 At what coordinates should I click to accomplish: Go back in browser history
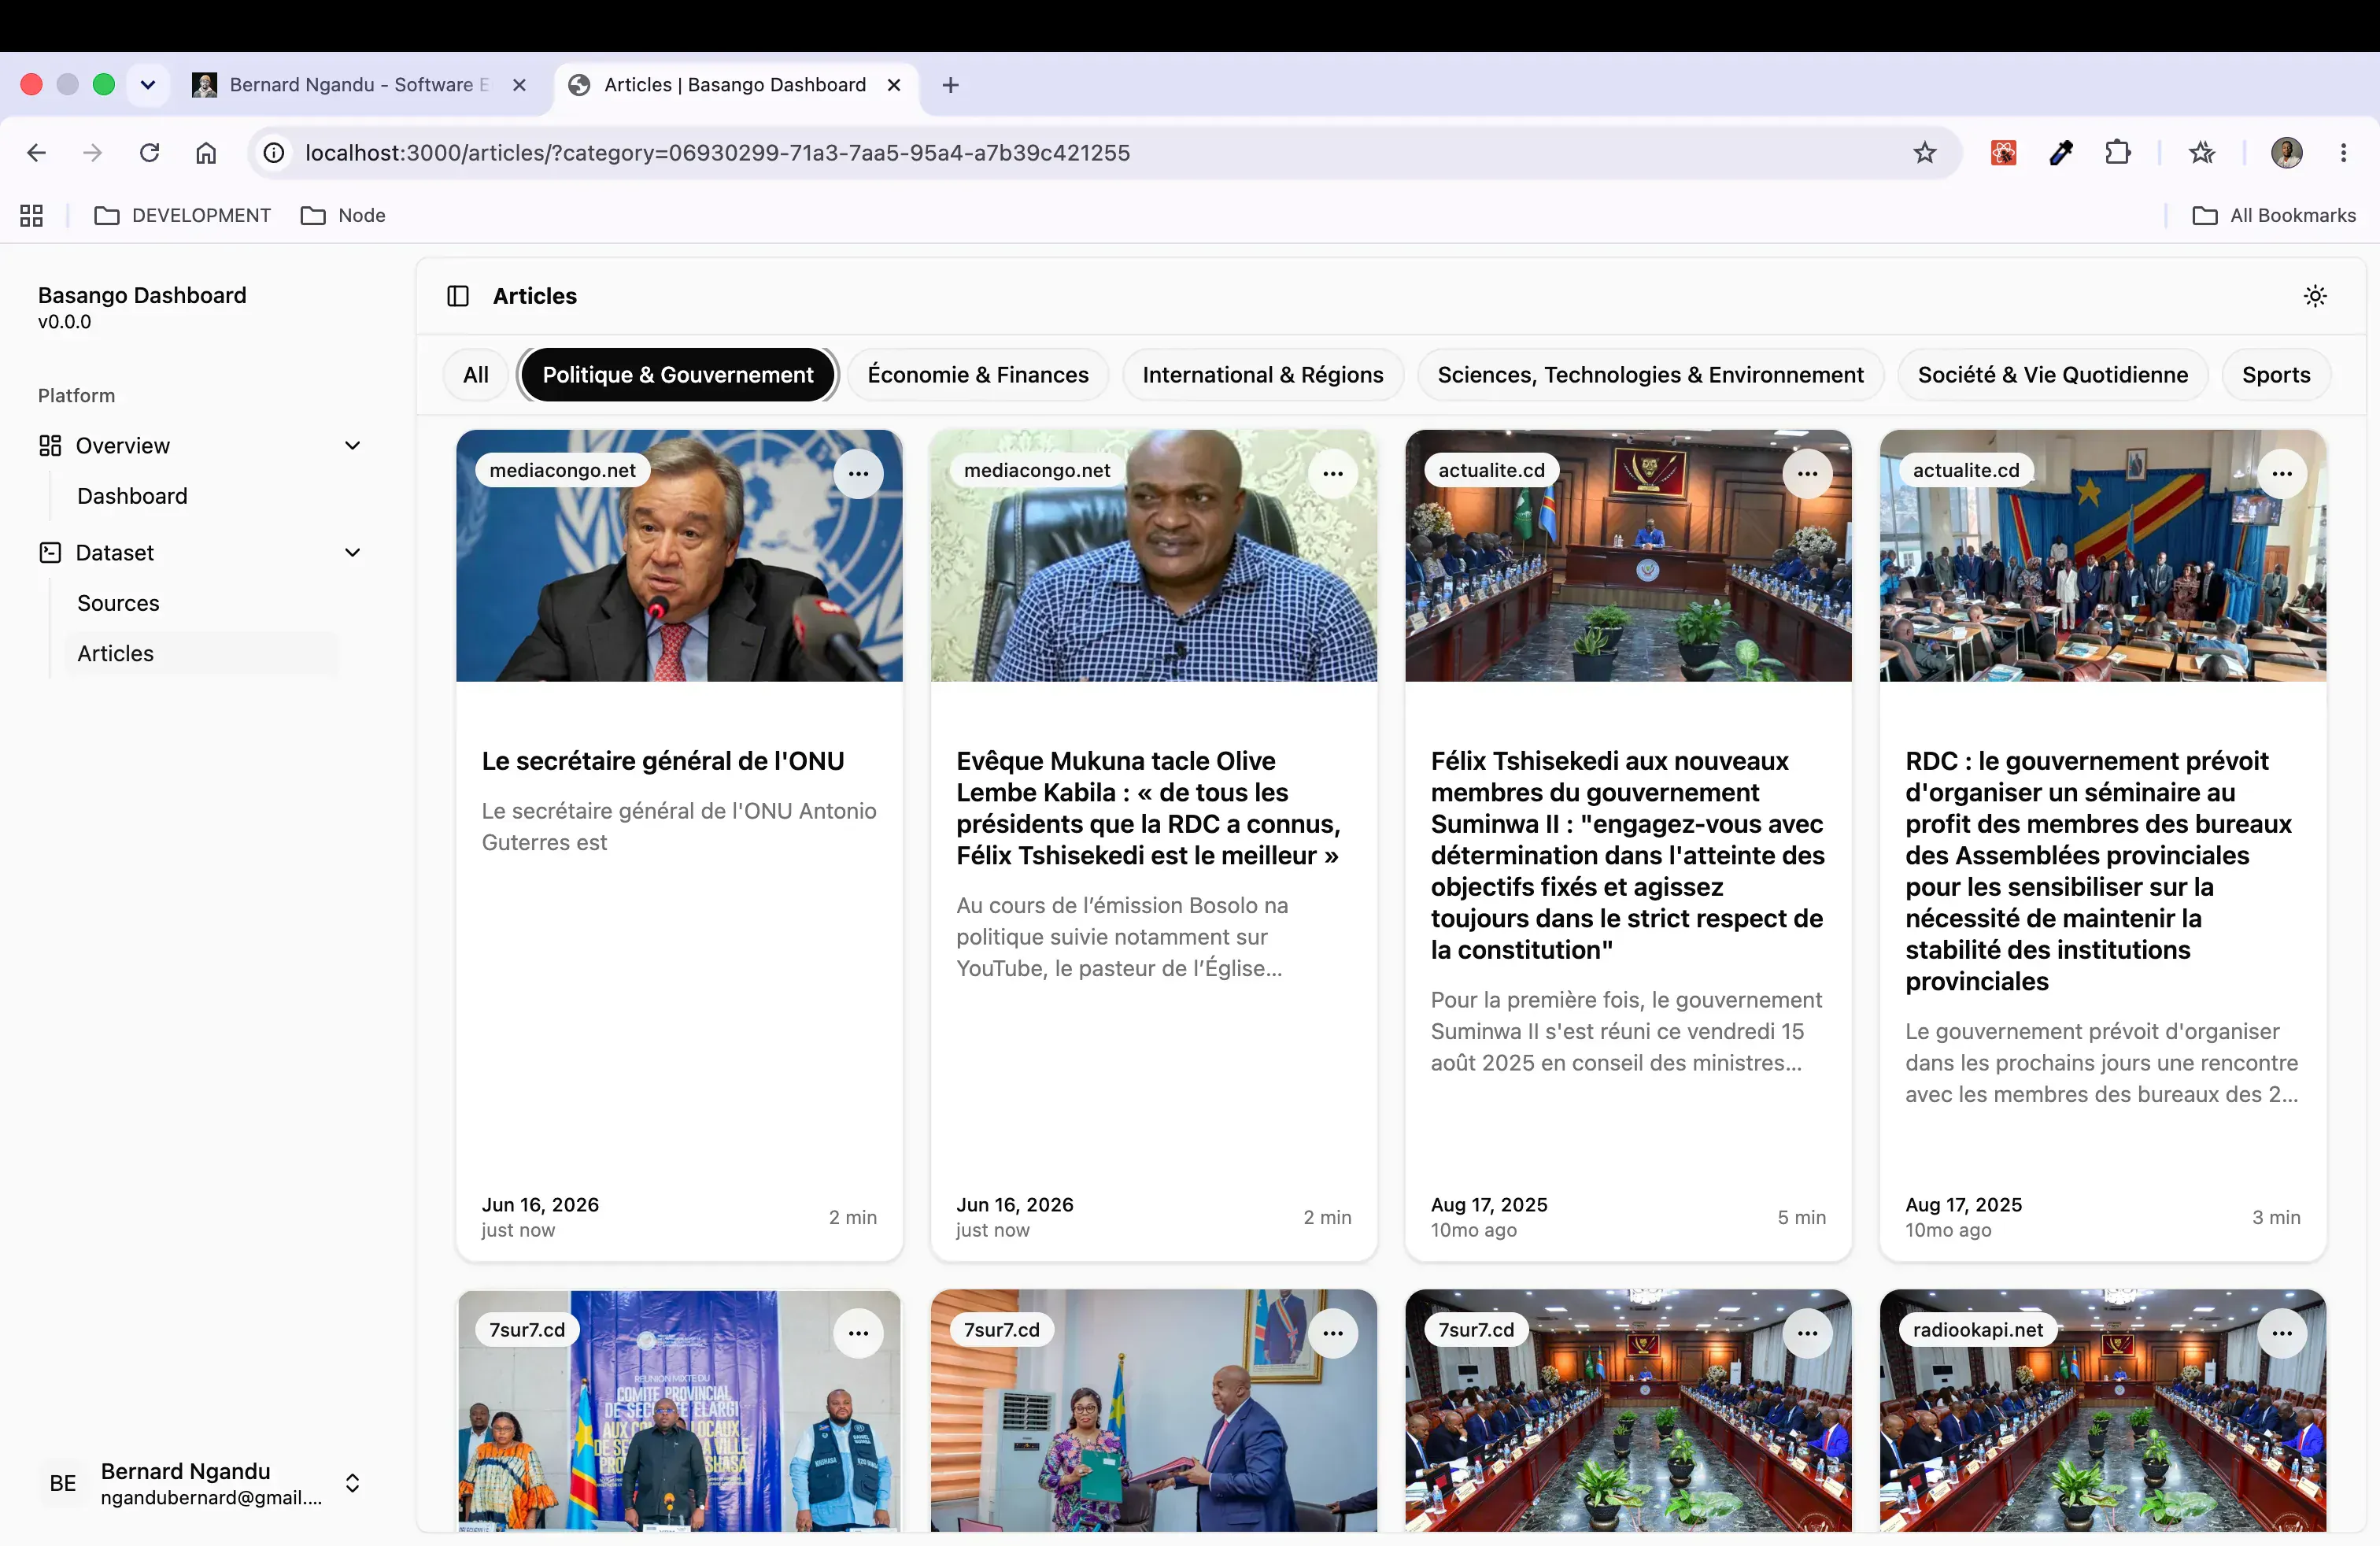point(36,153)
